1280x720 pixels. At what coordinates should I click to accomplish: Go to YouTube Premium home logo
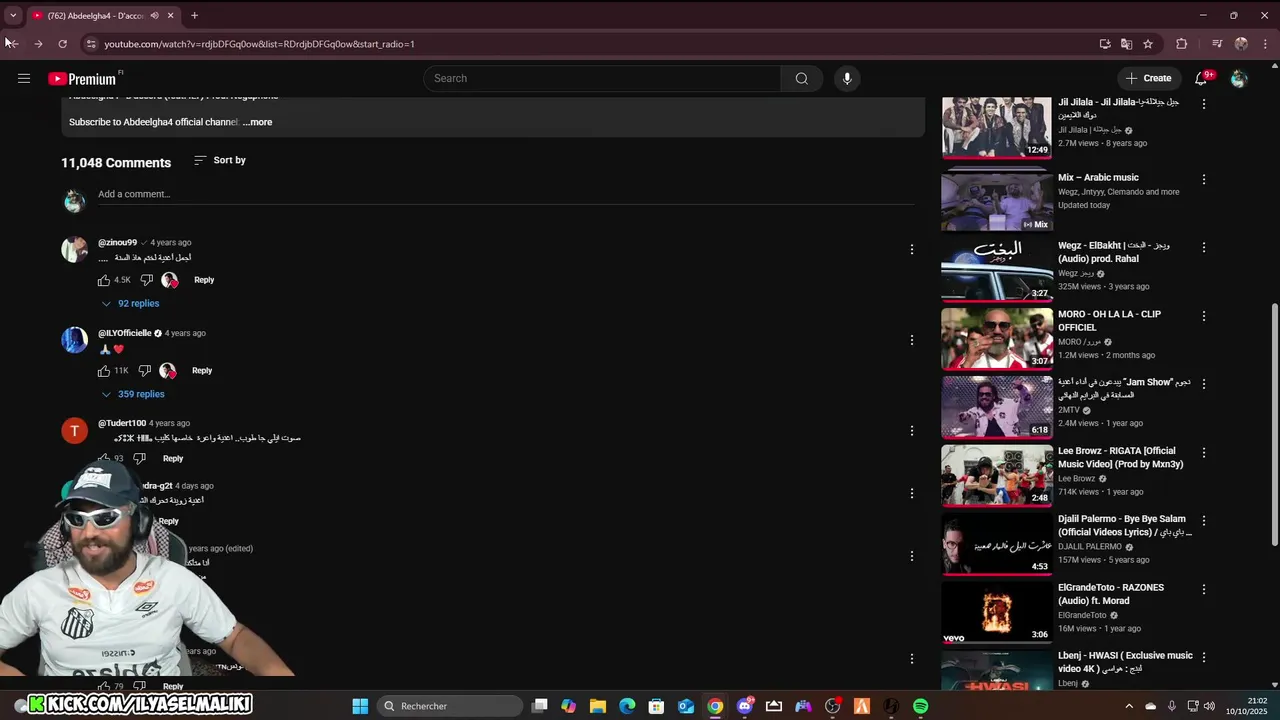click(82, 79)
